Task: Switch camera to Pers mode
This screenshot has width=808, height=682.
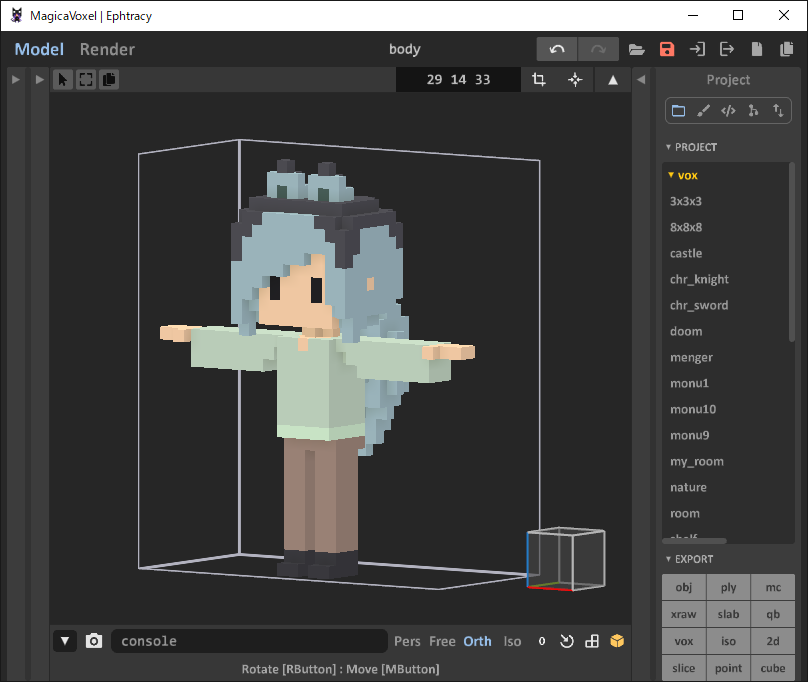Action: (407, 641)
